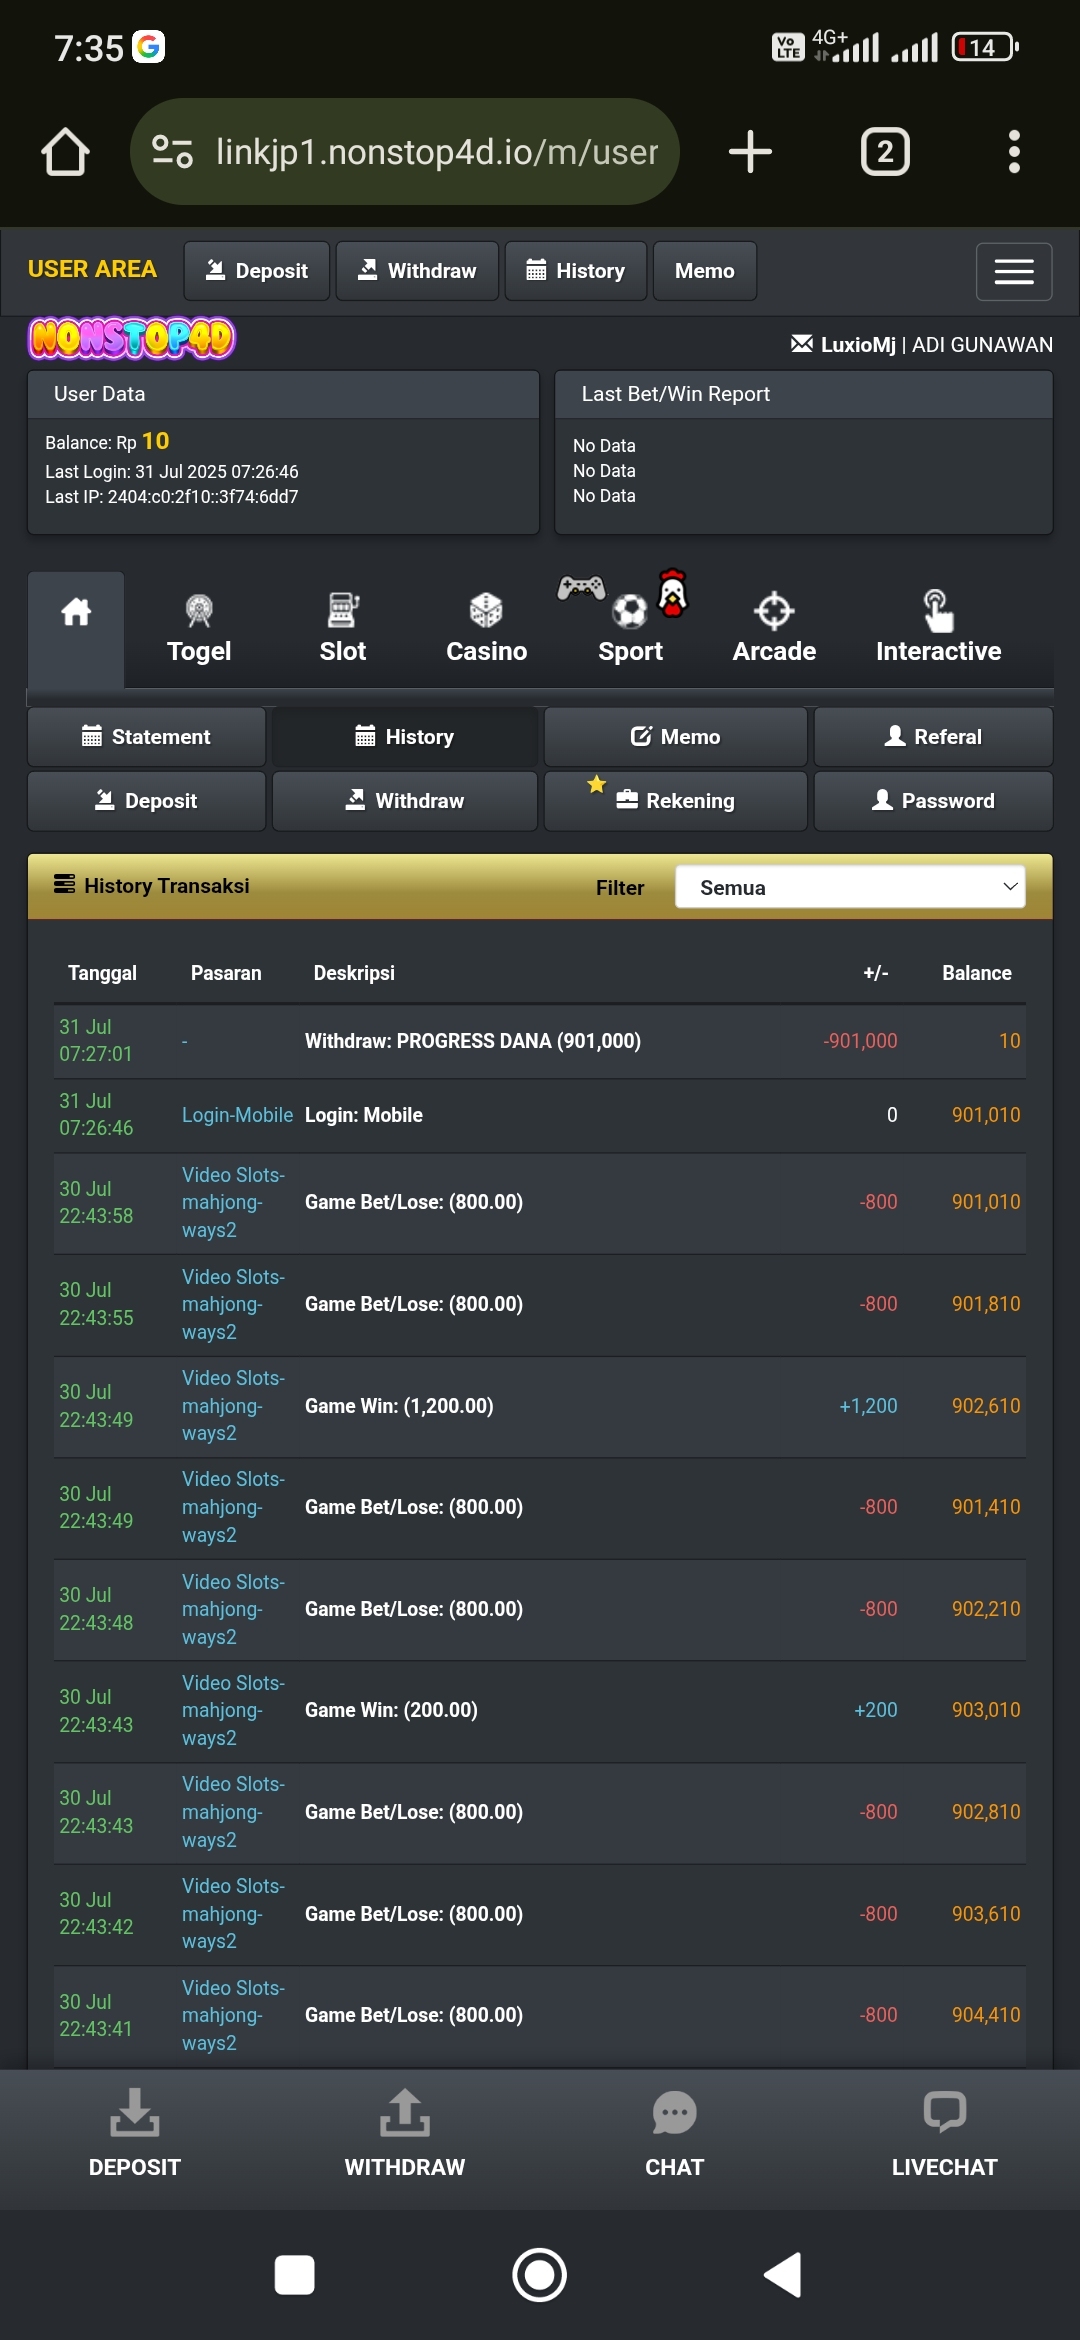Switch to the Statement tab
Screen dimensions: 1080x2340
[147, 737]
